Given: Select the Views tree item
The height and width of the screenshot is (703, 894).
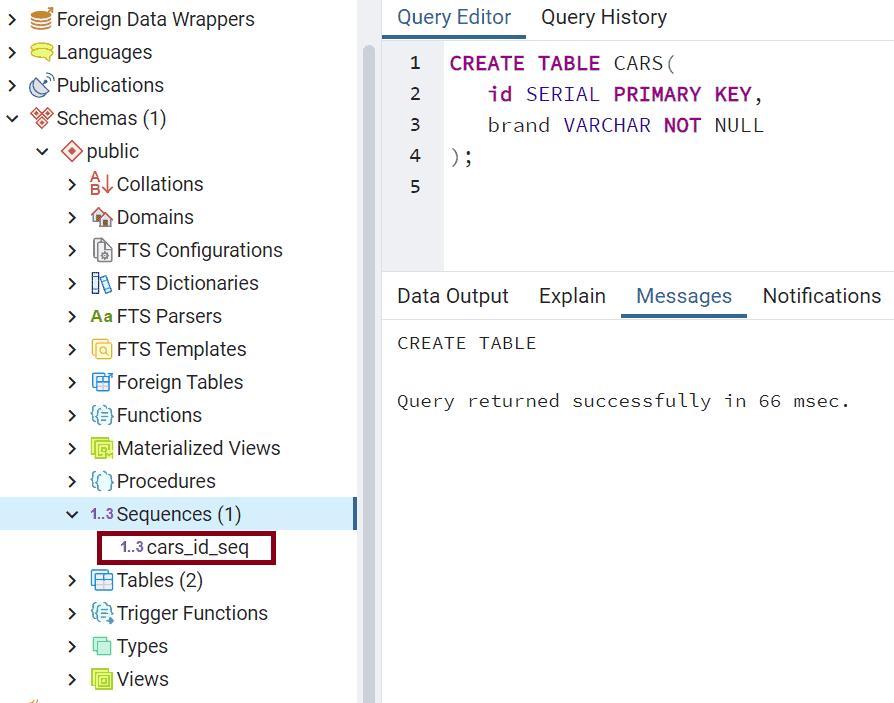Looking at the screenshot, I should pyautogui.click(x=142, y=679).
